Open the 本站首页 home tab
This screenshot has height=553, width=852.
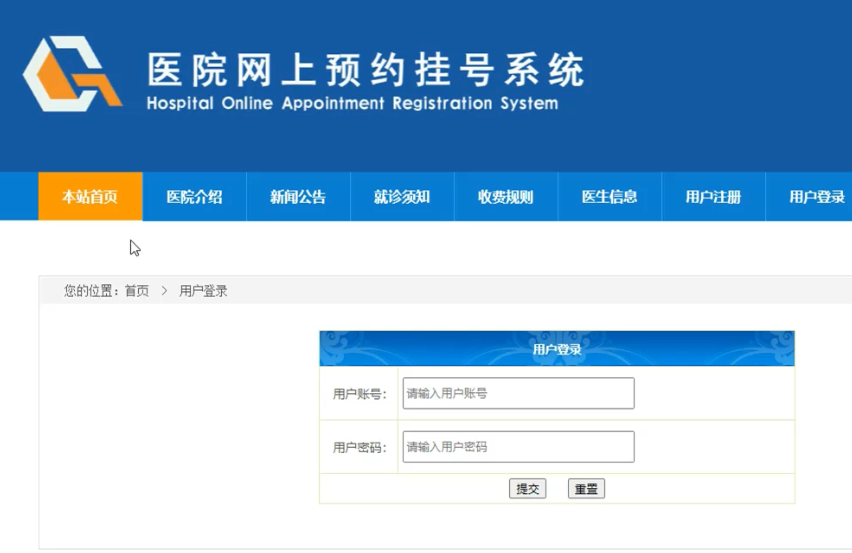click(90, 197)
